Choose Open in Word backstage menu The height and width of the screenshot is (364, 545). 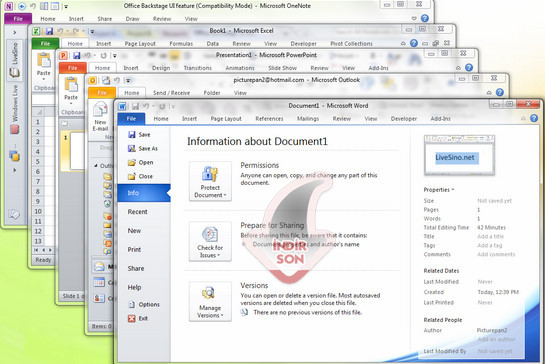(140, 162)
